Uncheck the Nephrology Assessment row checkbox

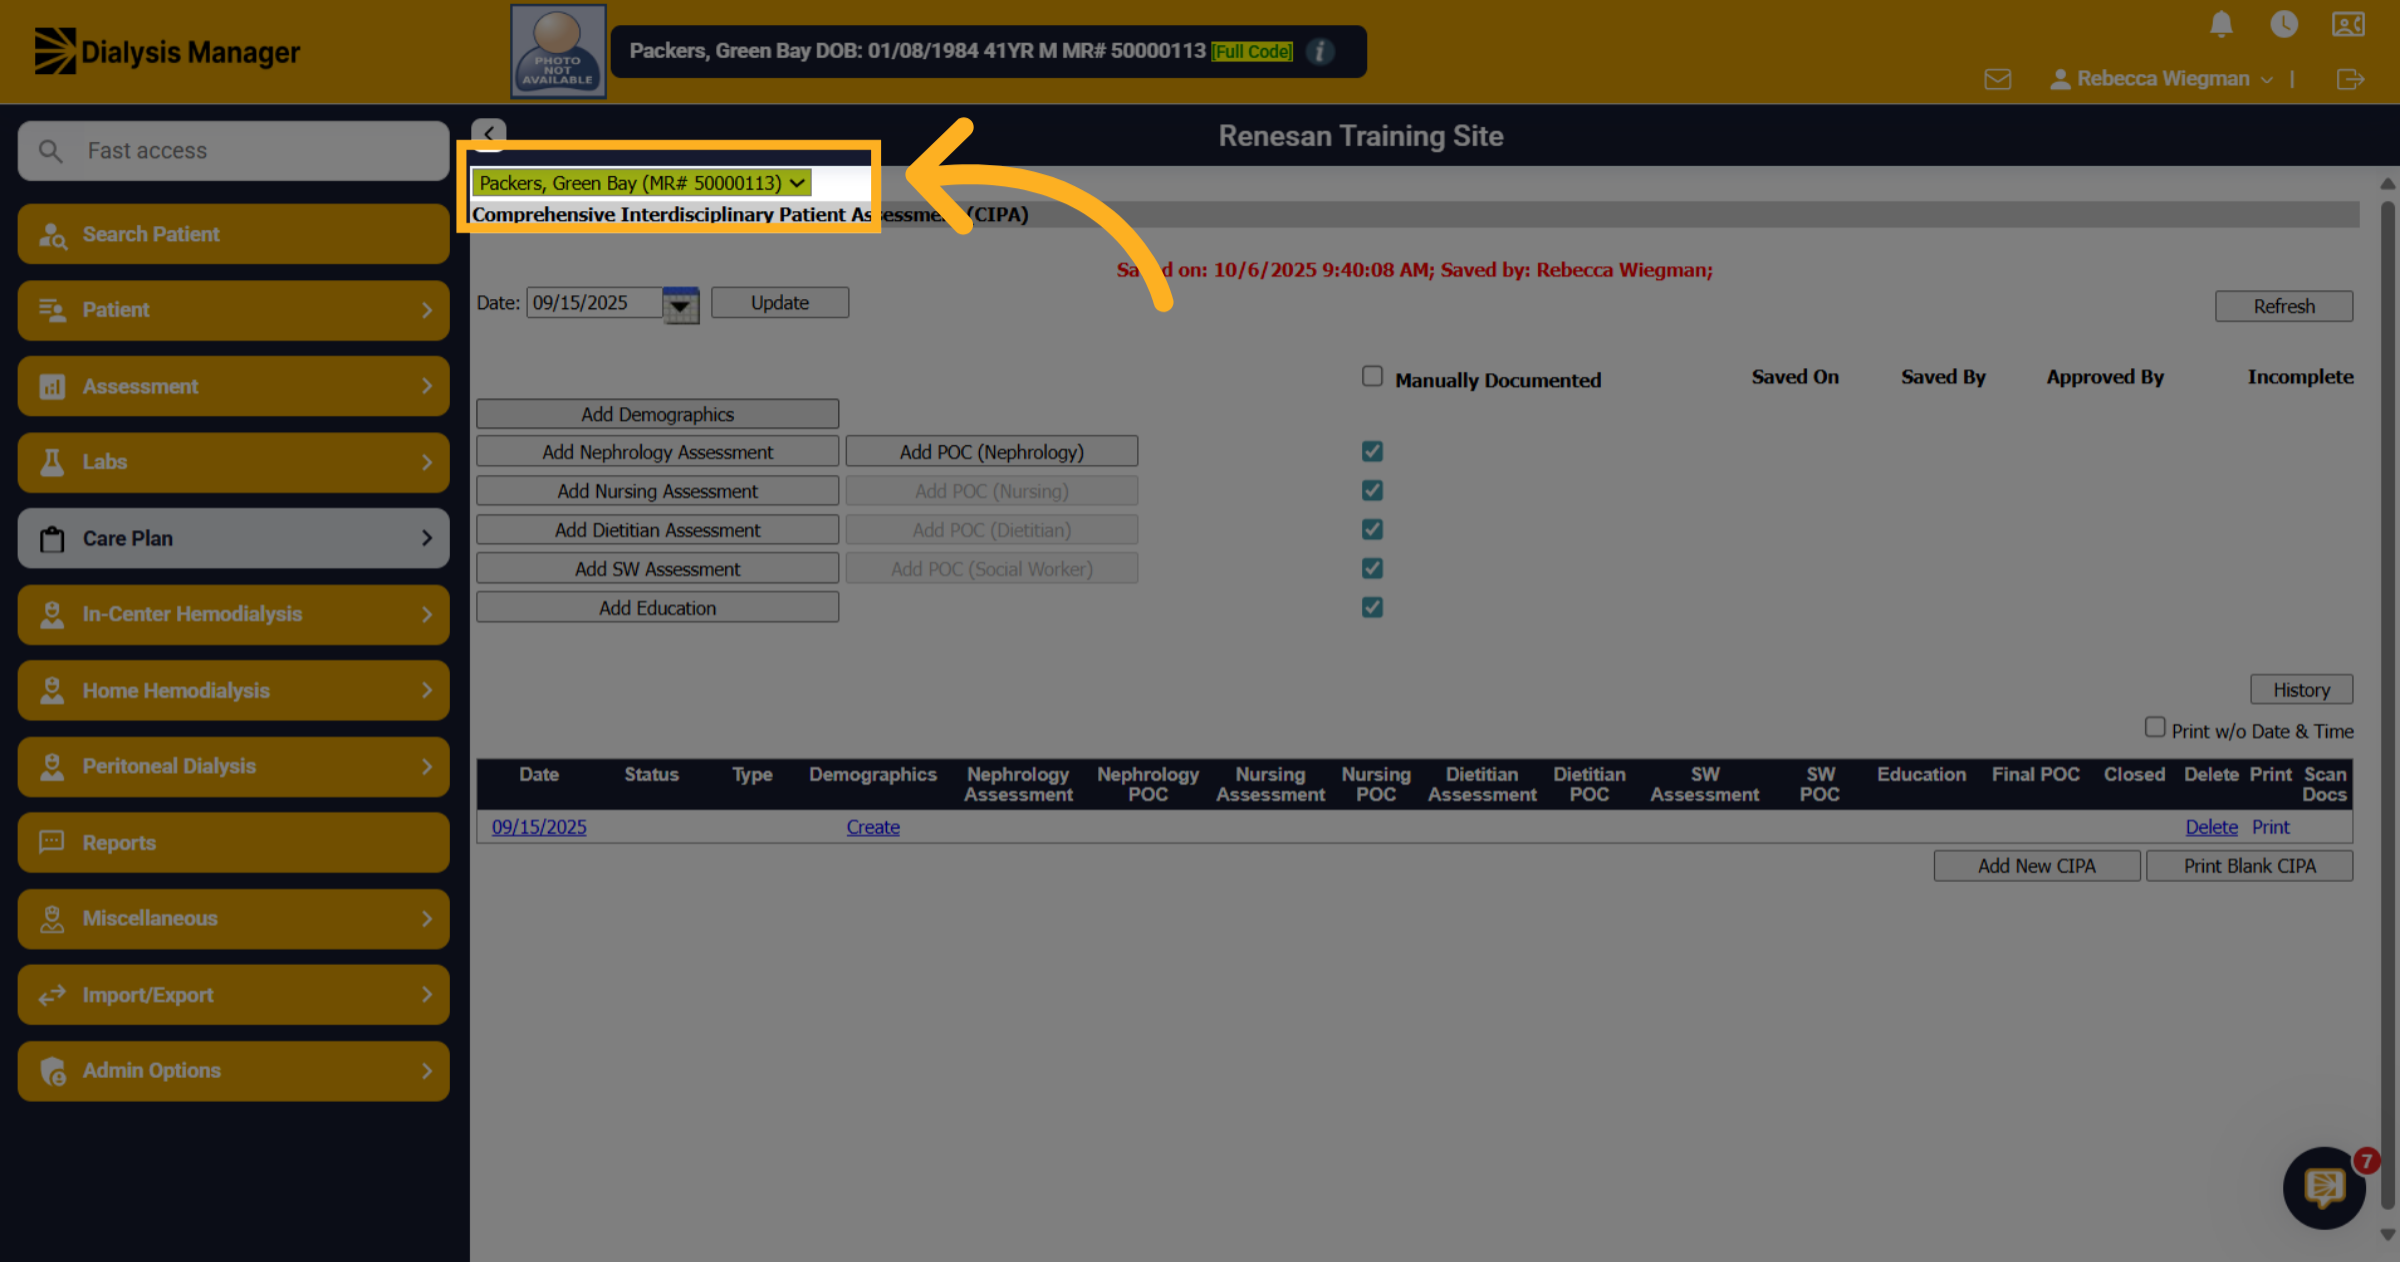tap(1372, 451)
